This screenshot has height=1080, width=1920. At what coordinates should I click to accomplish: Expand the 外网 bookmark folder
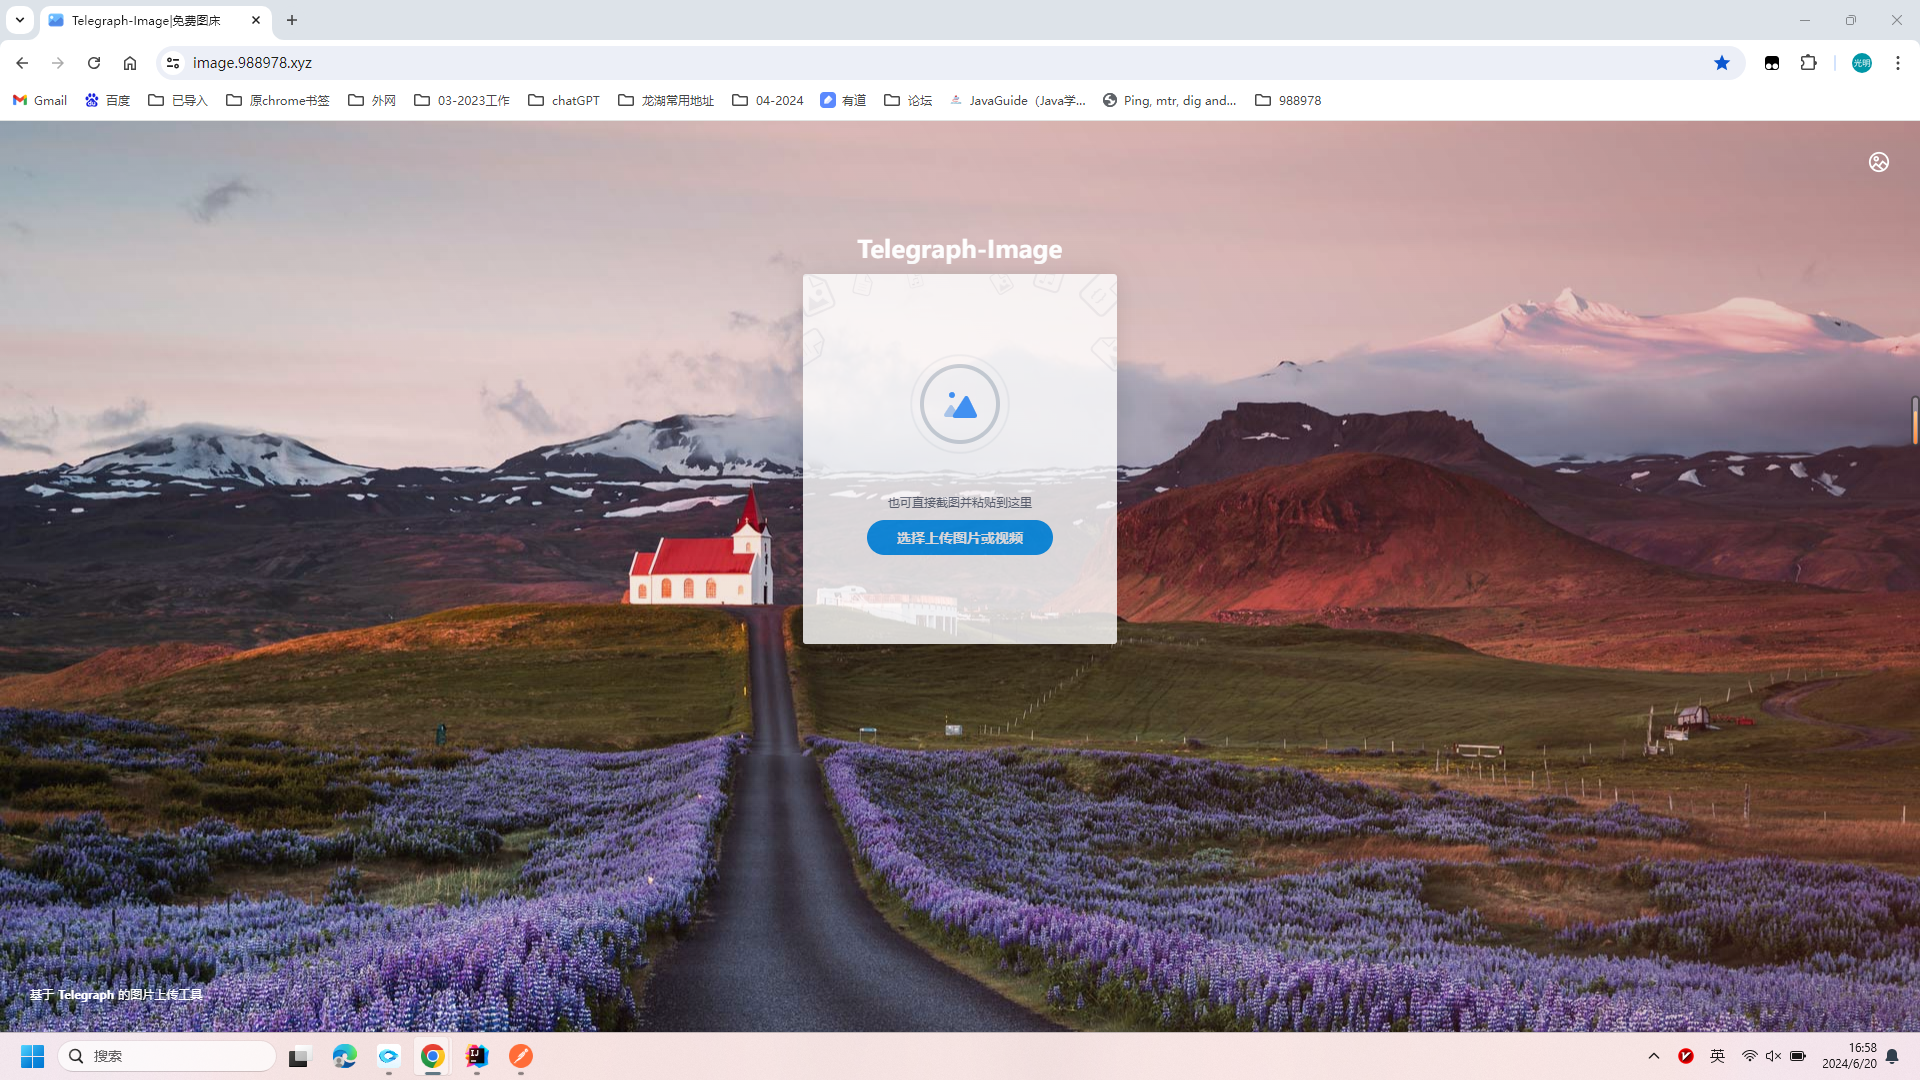point(372,100)
